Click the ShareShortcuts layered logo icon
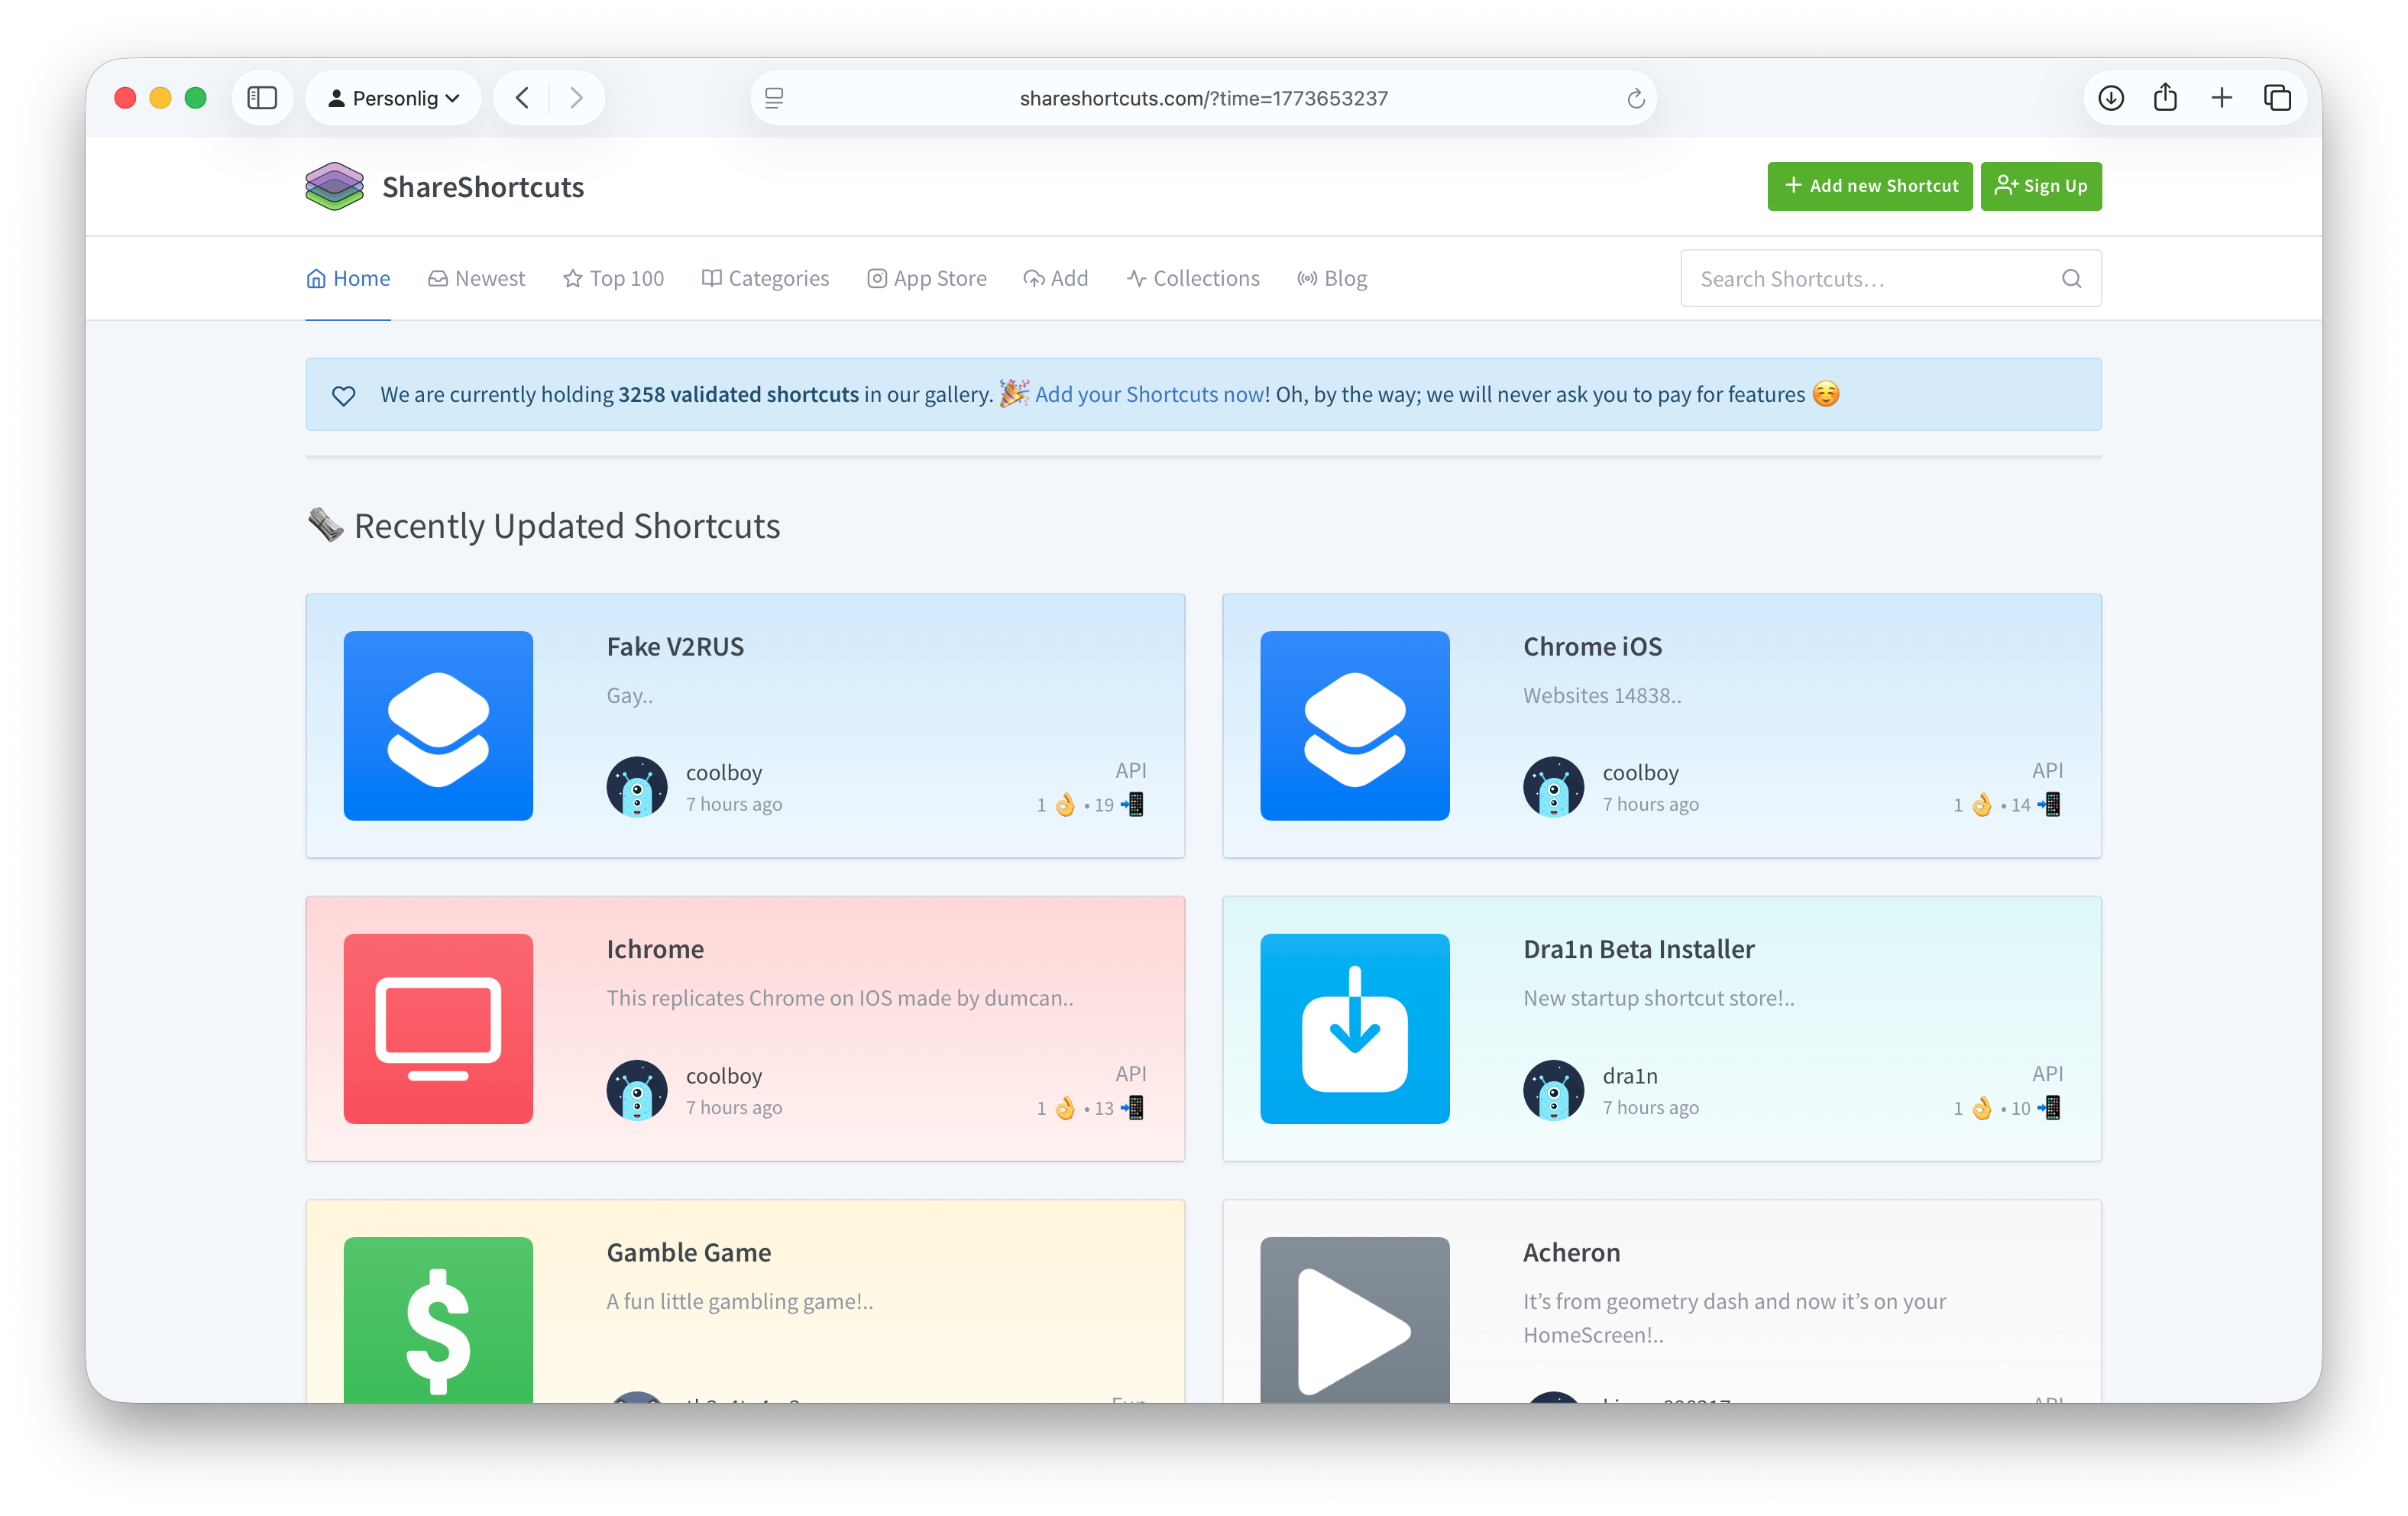 pos(333,186)
